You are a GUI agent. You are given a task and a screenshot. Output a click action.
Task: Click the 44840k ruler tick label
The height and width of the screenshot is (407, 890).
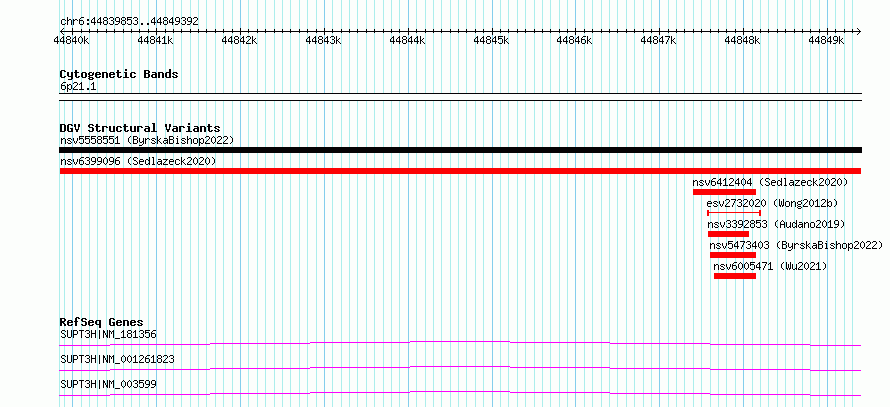72,40
